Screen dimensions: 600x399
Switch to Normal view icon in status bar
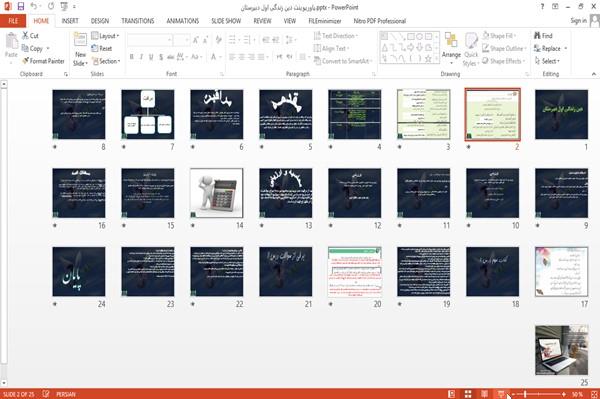pos(452,394)
